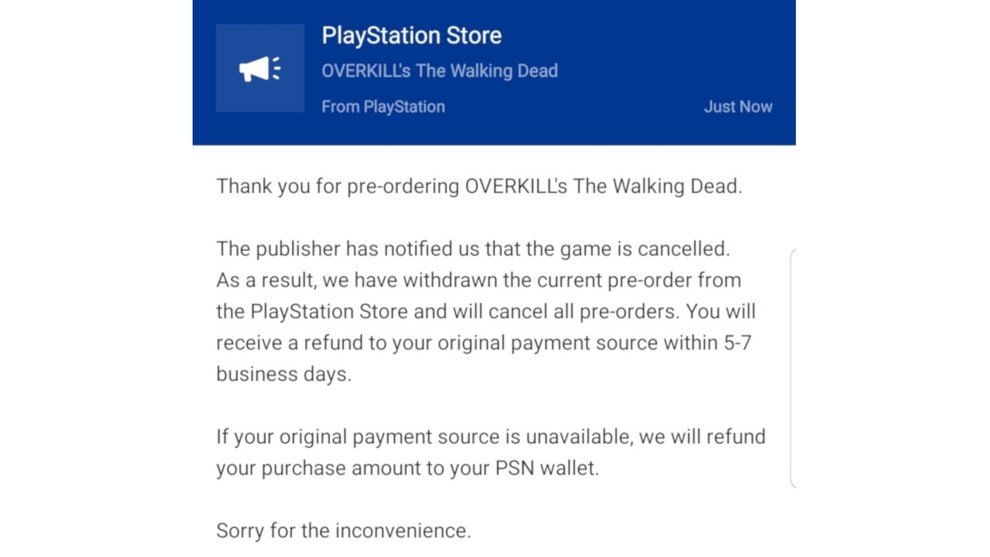This screenshot has height=557, width=990.
Task: Click the If your original payment source line
Action: 491,437
